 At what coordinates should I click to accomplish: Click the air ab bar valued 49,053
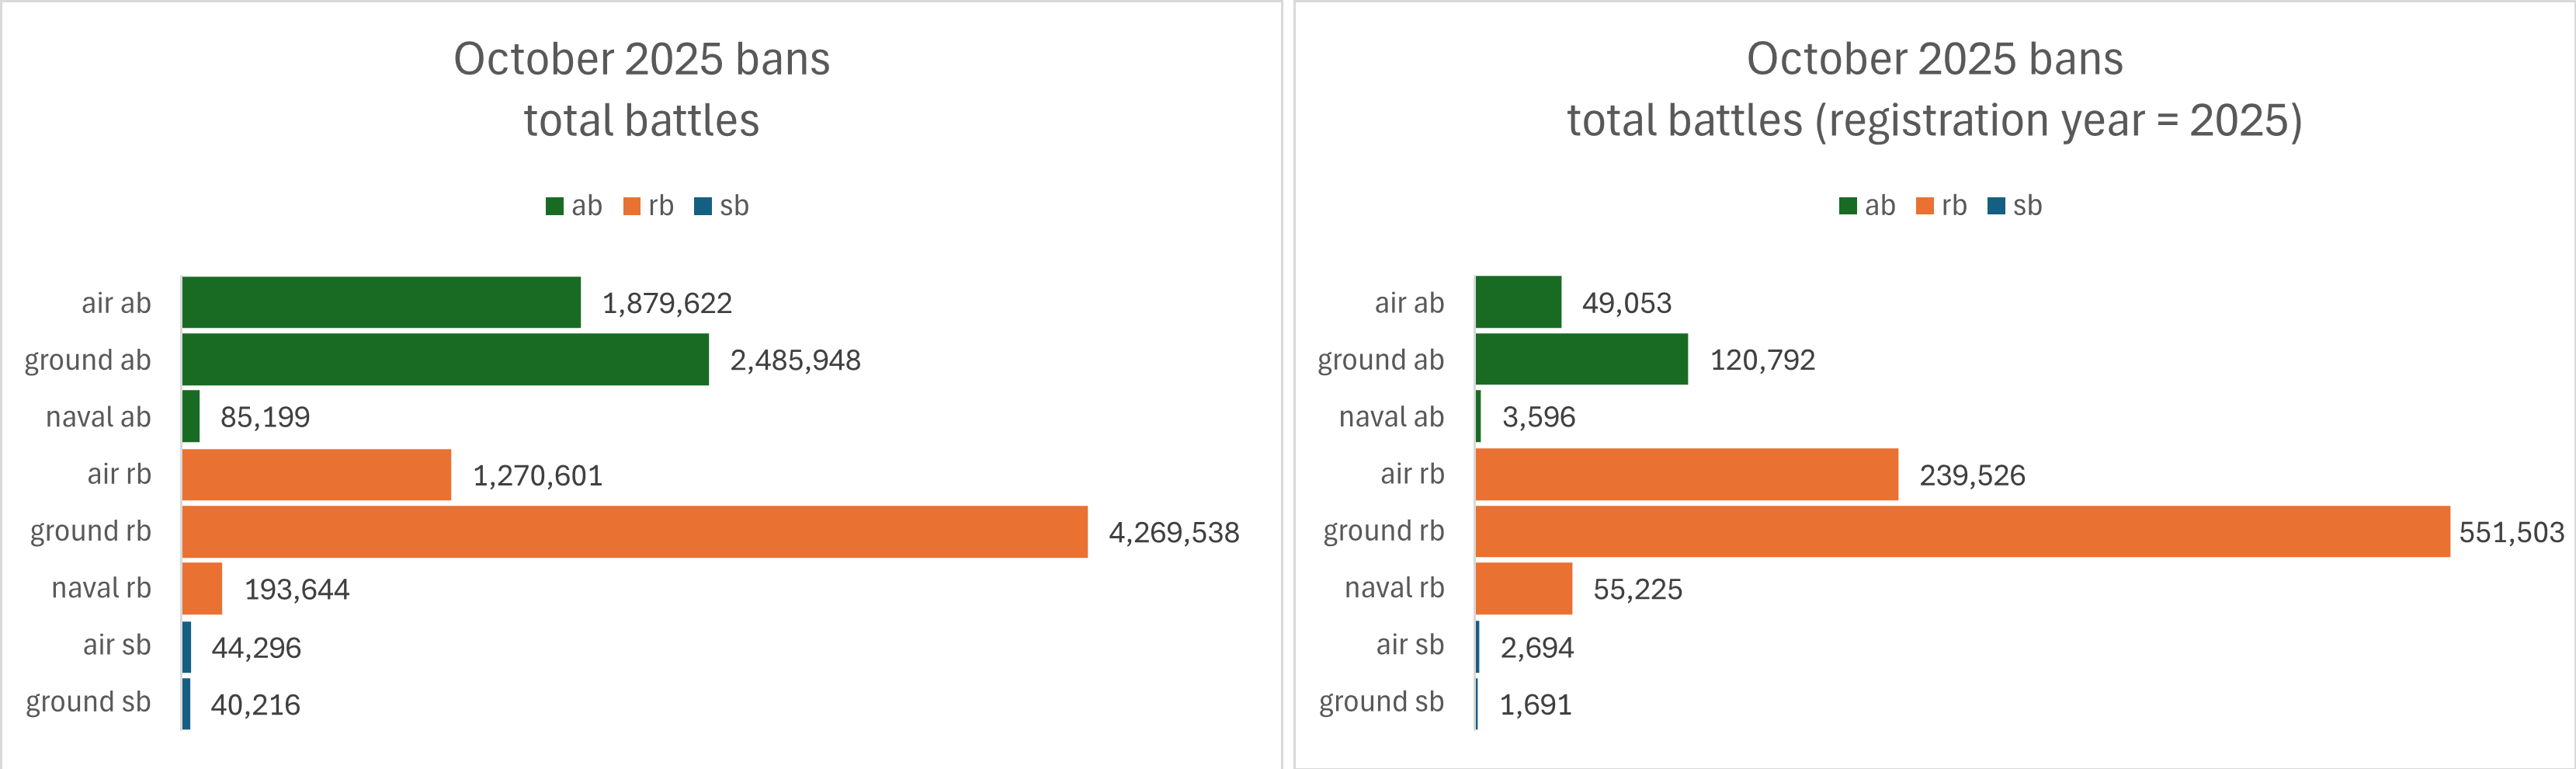[x=1518, y=303]
